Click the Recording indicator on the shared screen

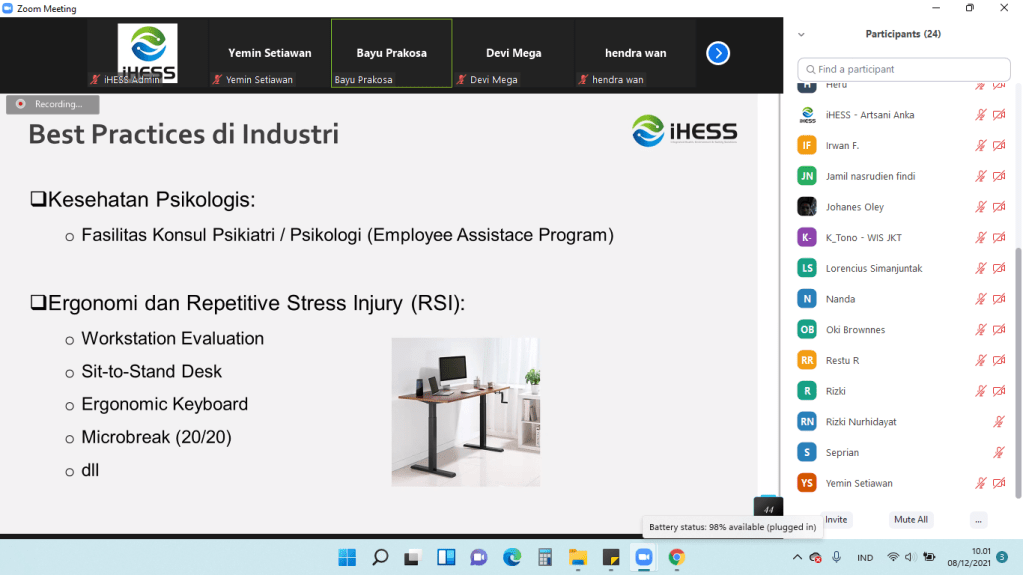(x=46, y=104)
